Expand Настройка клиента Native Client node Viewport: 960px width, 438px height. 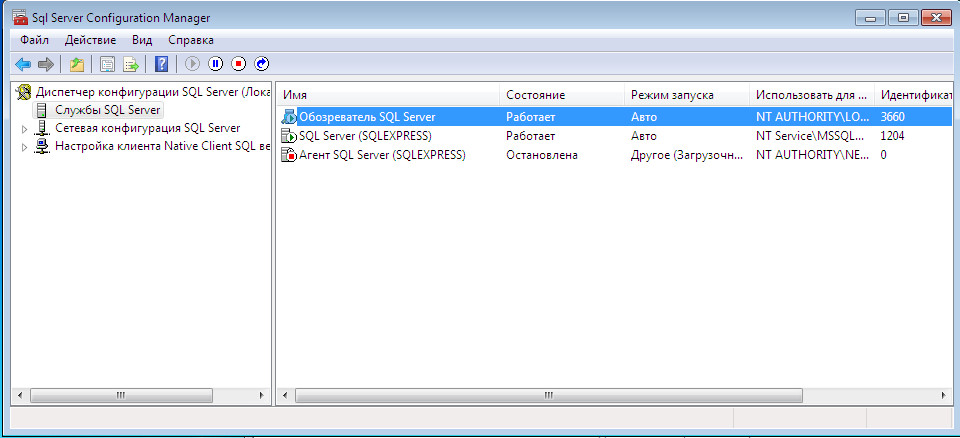[x=24, y=148]
